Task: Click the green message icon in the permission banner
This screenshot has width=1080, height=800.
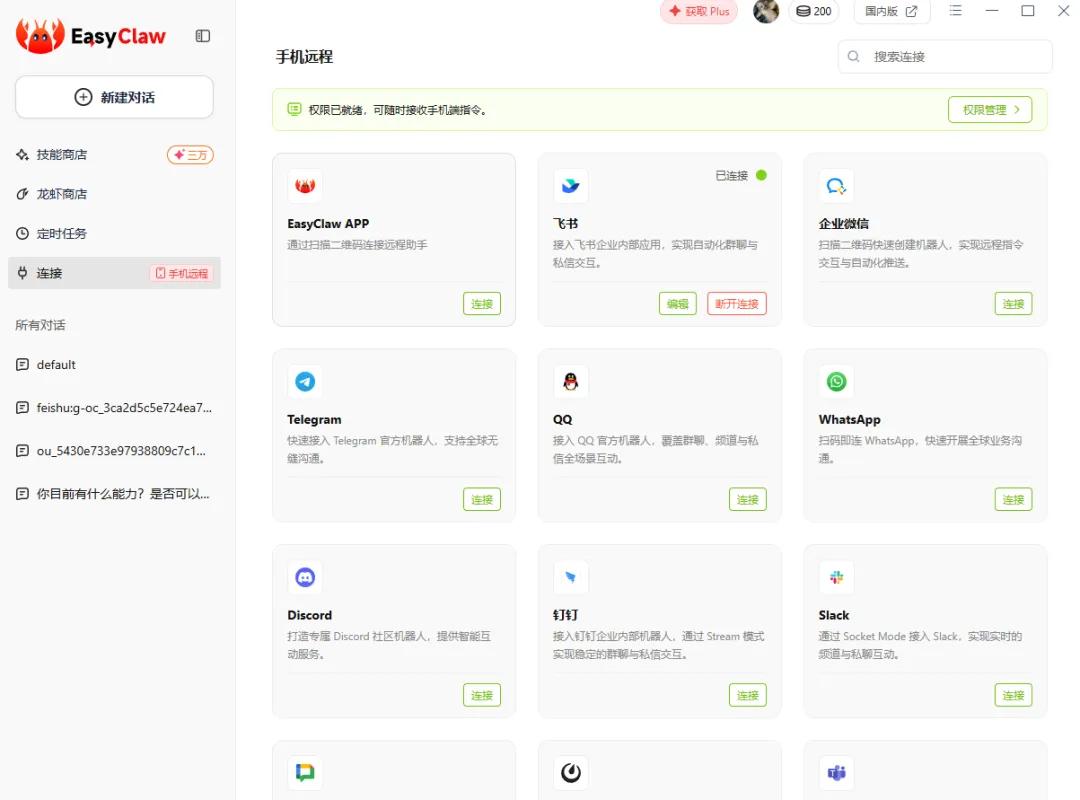Action: (x=294, y=110)
